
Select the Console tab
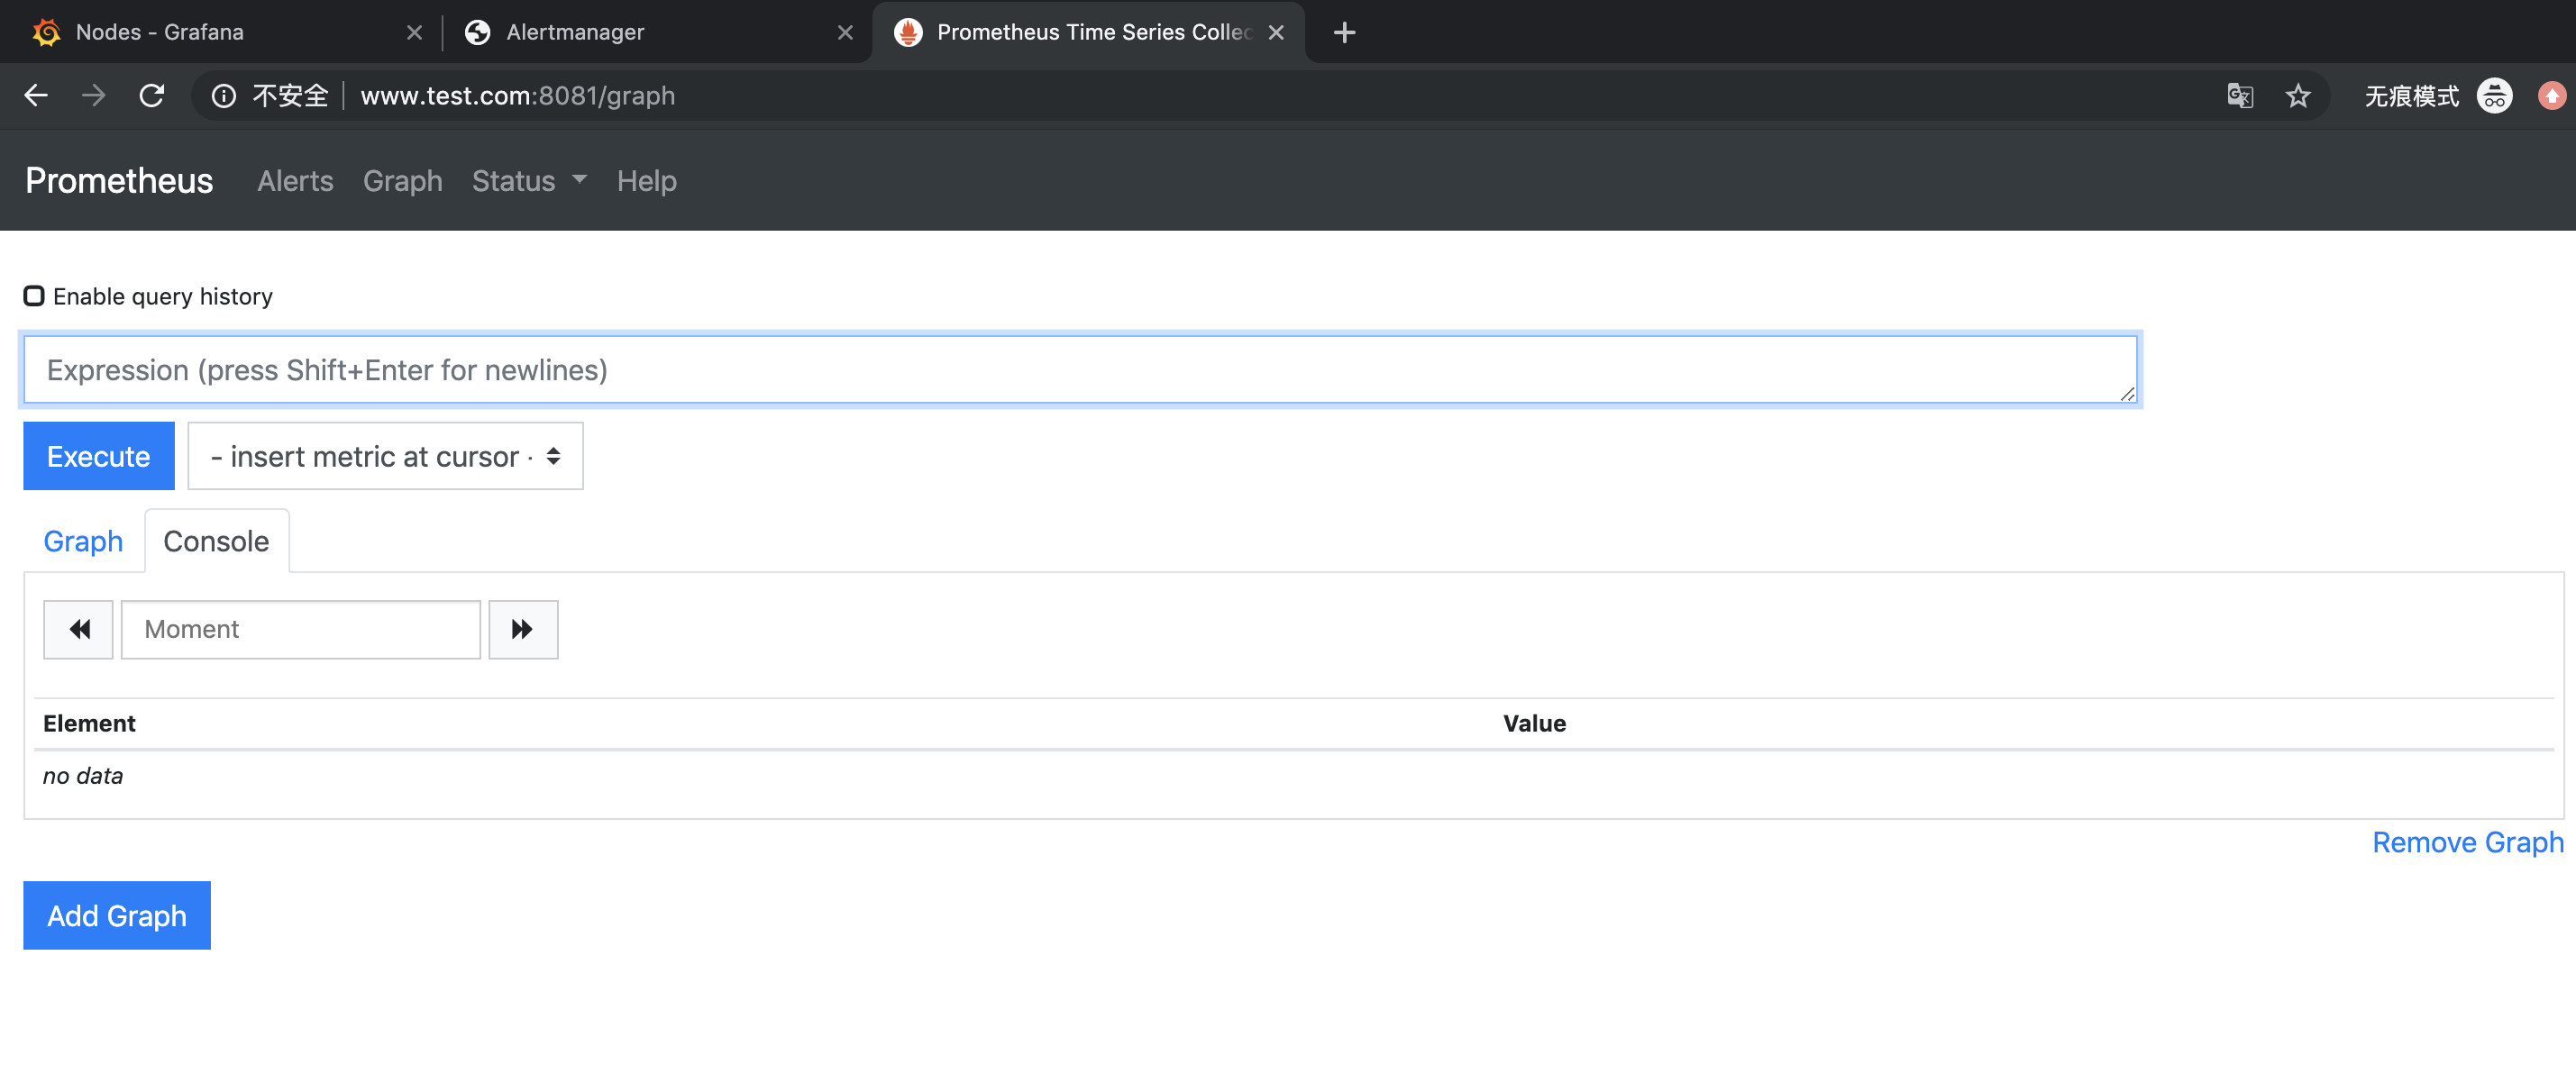(216, 541)
